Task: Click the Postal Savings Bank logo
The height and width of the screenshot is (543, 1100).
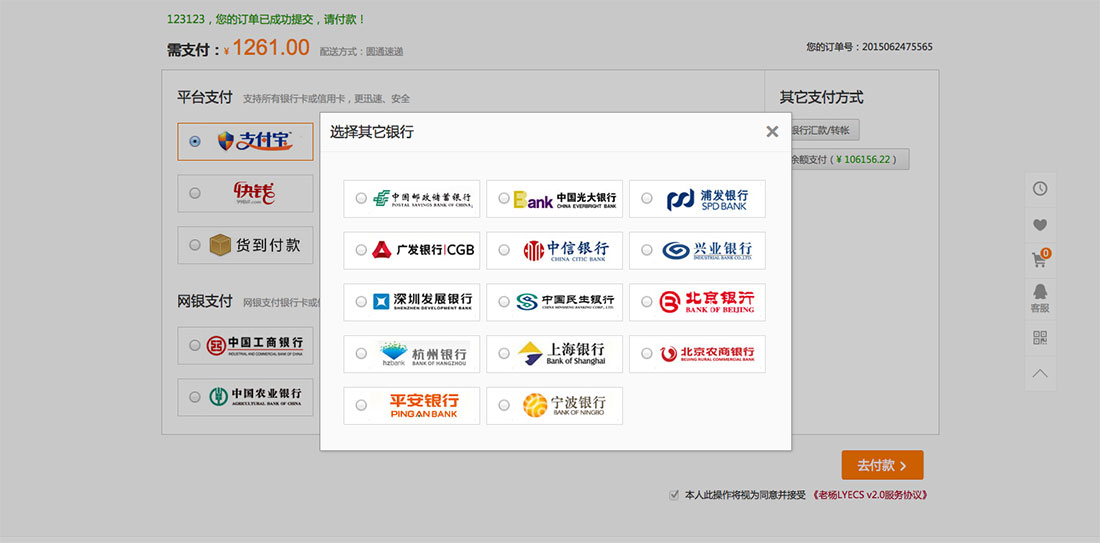Action: point(422,199)
